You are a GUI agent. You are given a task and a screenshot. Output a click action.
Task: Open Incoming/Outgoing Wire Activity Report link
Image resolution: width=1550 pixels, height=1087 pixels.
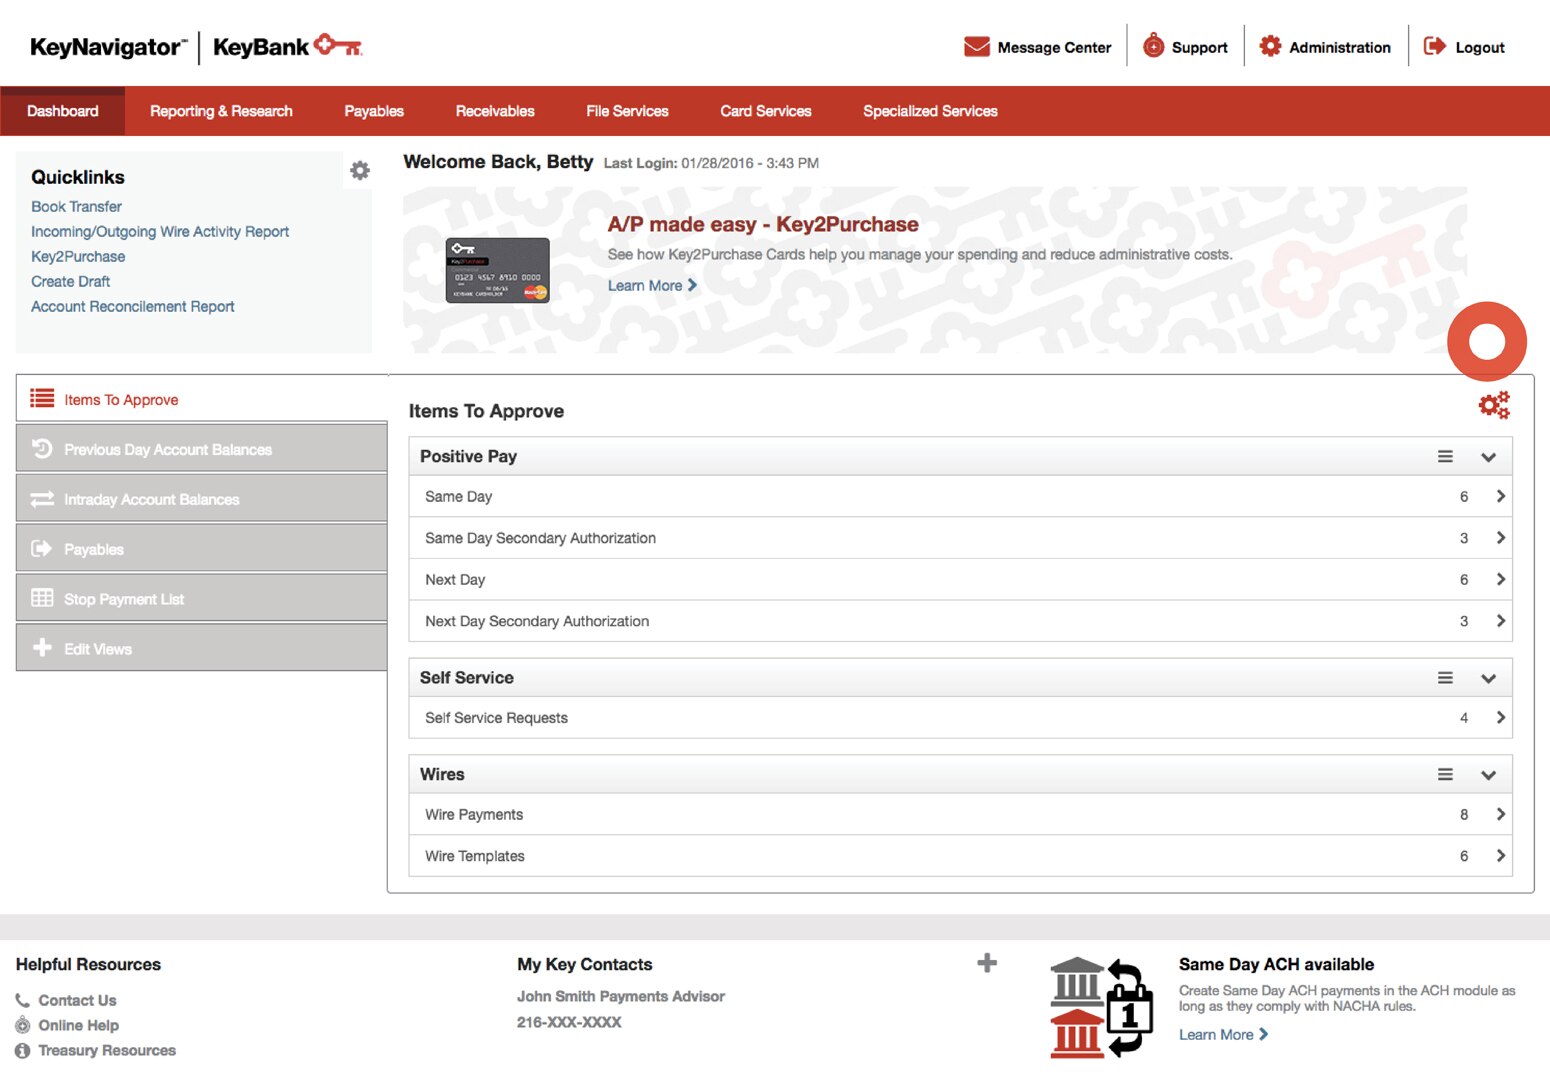pyautogui.click(x=160, y=231)
